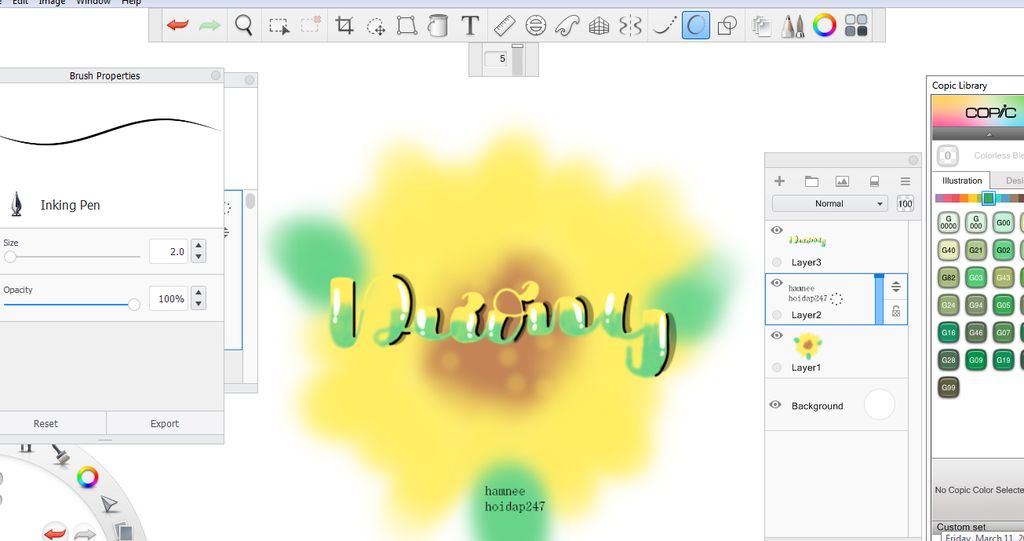Image resolution: width=1024 pixels, height=541 pixels.
Task: Pick the G00 Copic color swatch
Action: tap(1004, 222)
